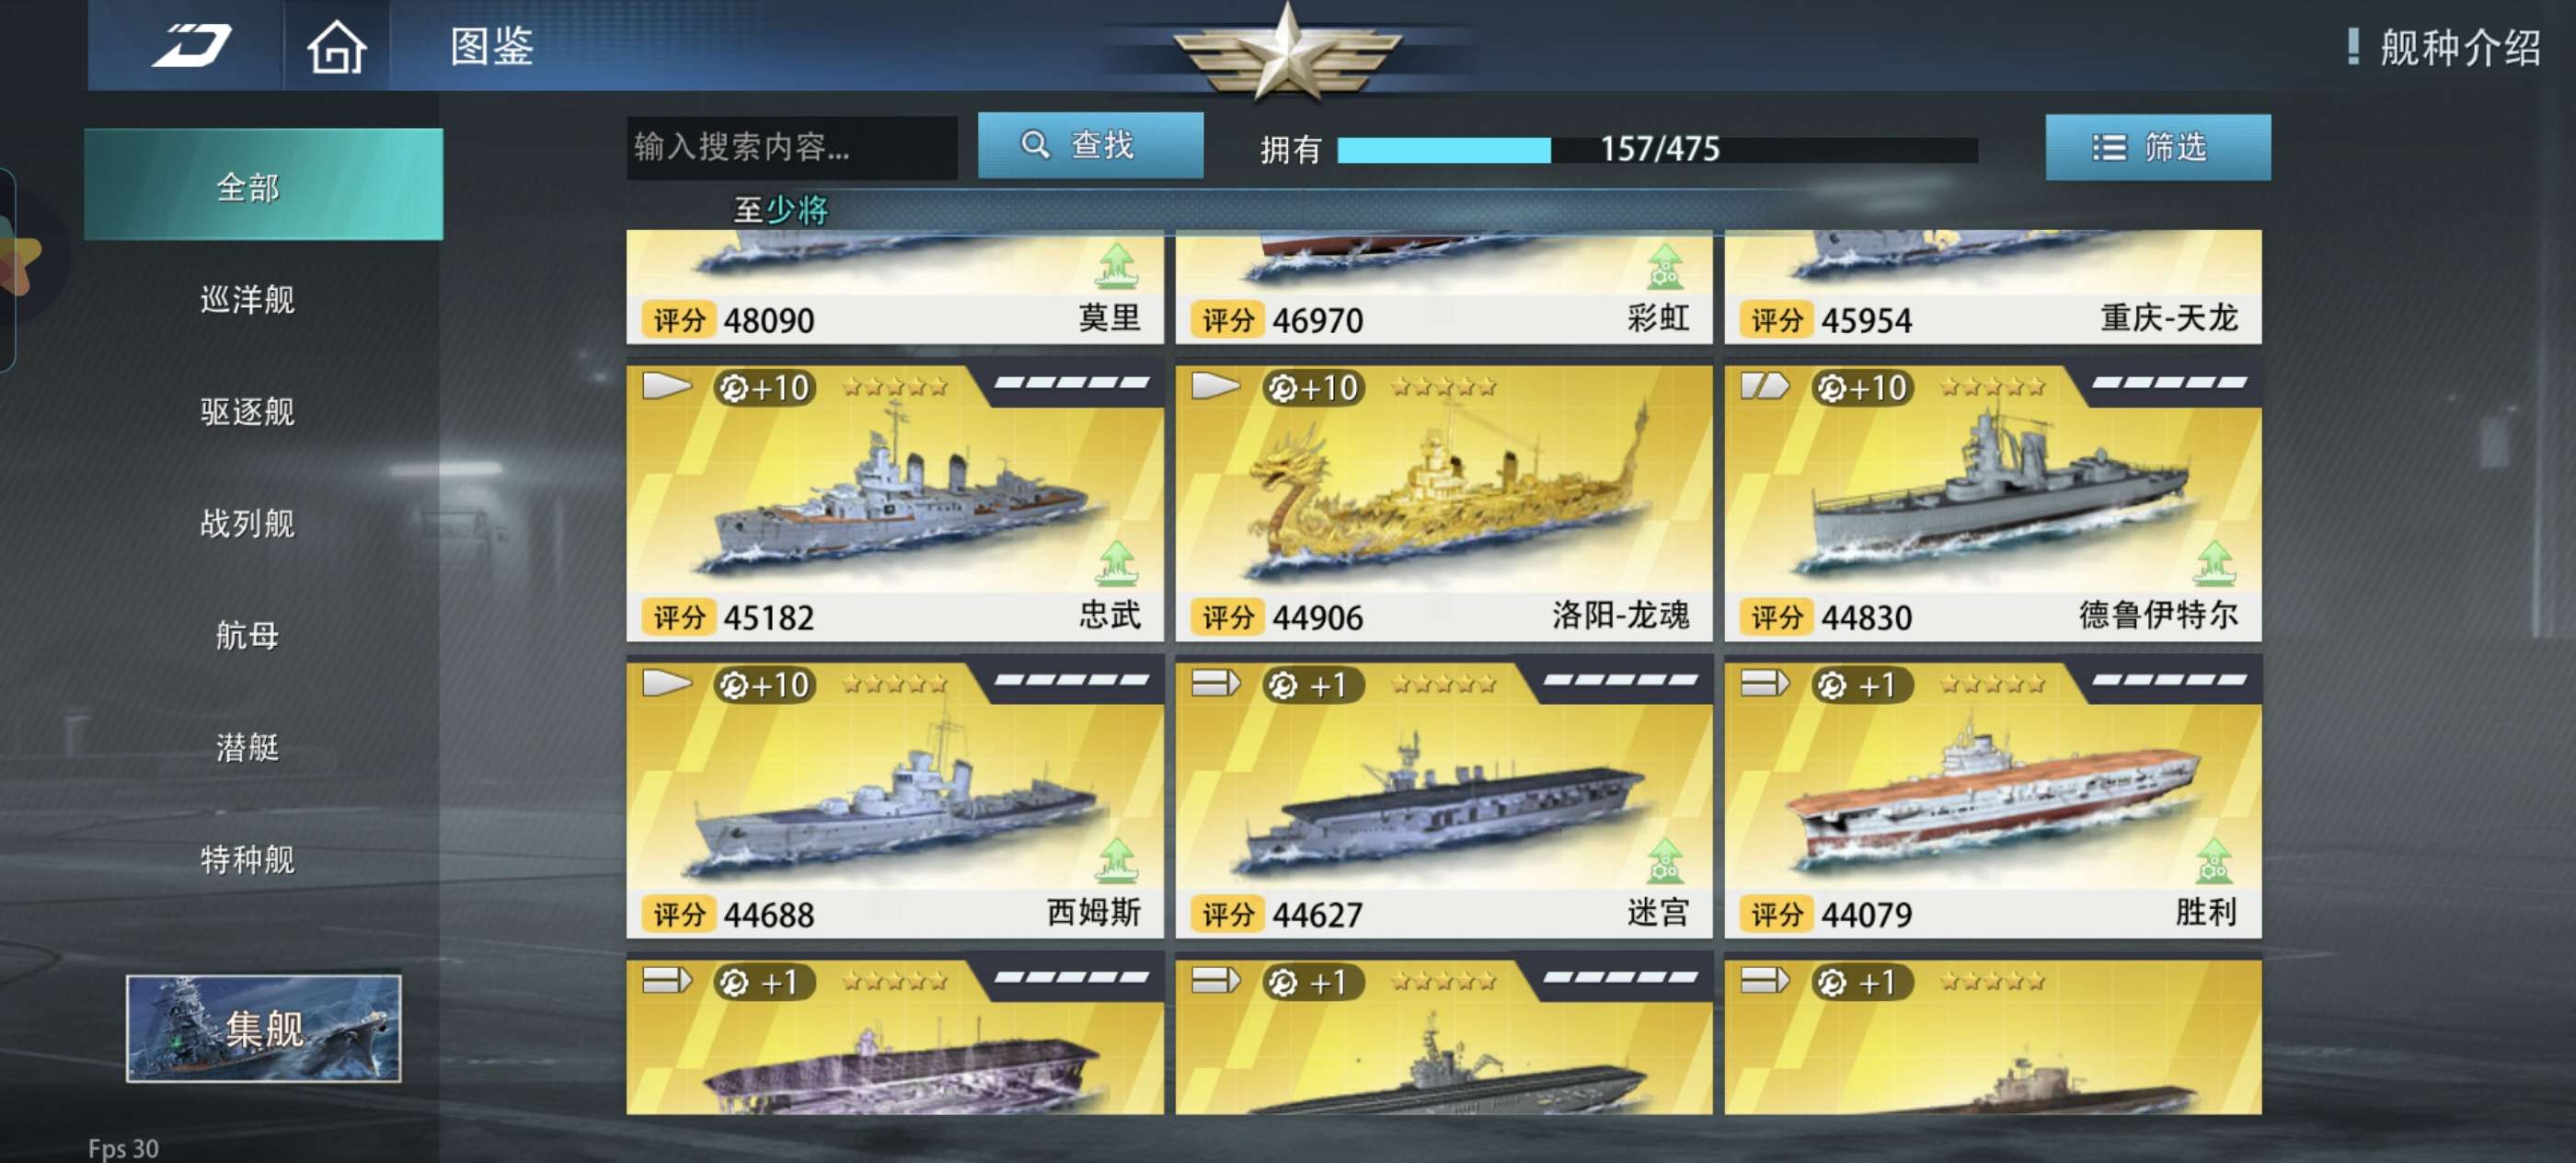Show the 战列舰 ship list

click(x=247, y=523)
